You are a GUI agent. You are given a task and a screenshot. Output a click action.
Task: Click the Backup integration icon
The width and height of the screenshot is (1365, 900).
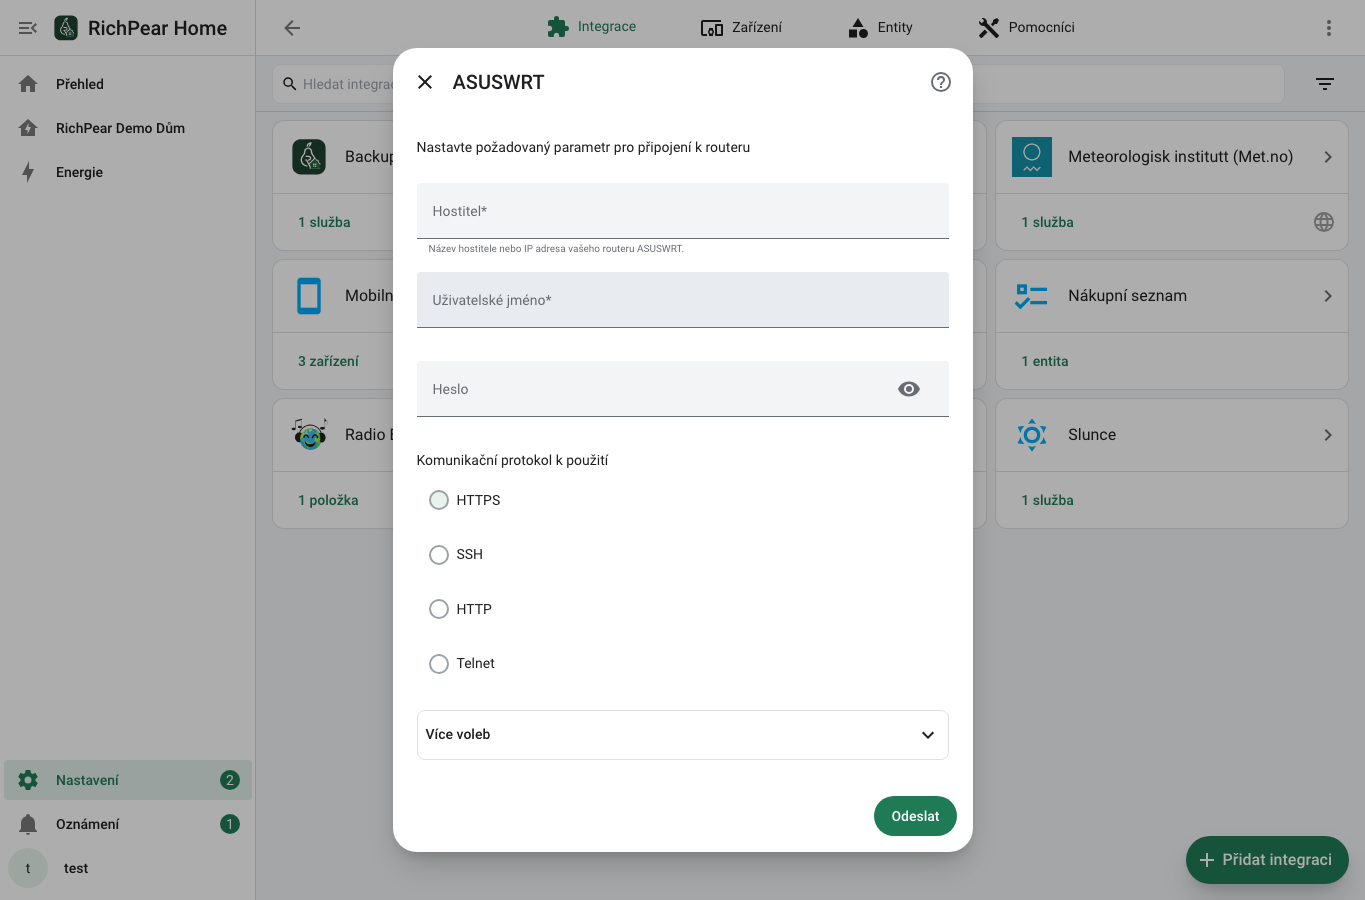(309, 157)
